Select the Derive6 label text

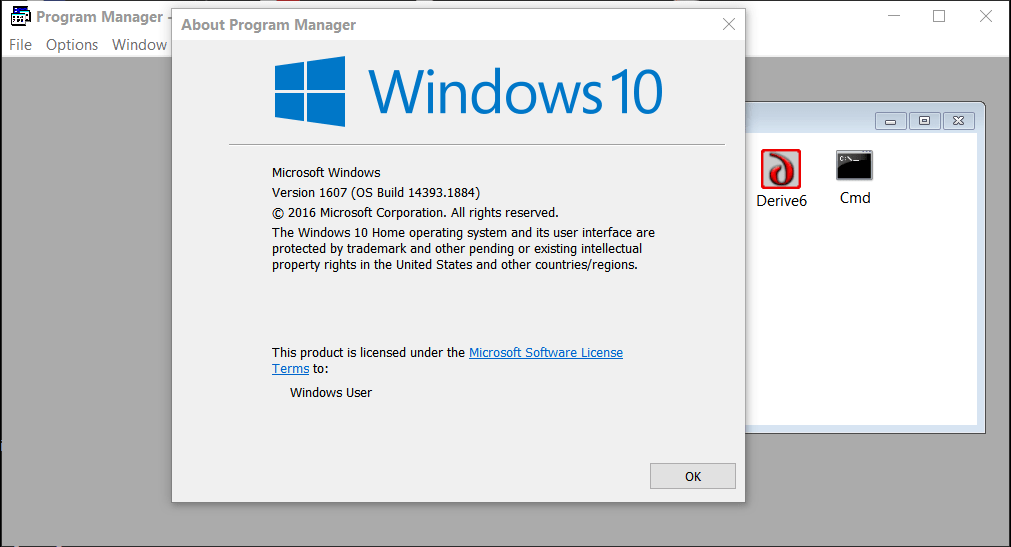(781, 201)
